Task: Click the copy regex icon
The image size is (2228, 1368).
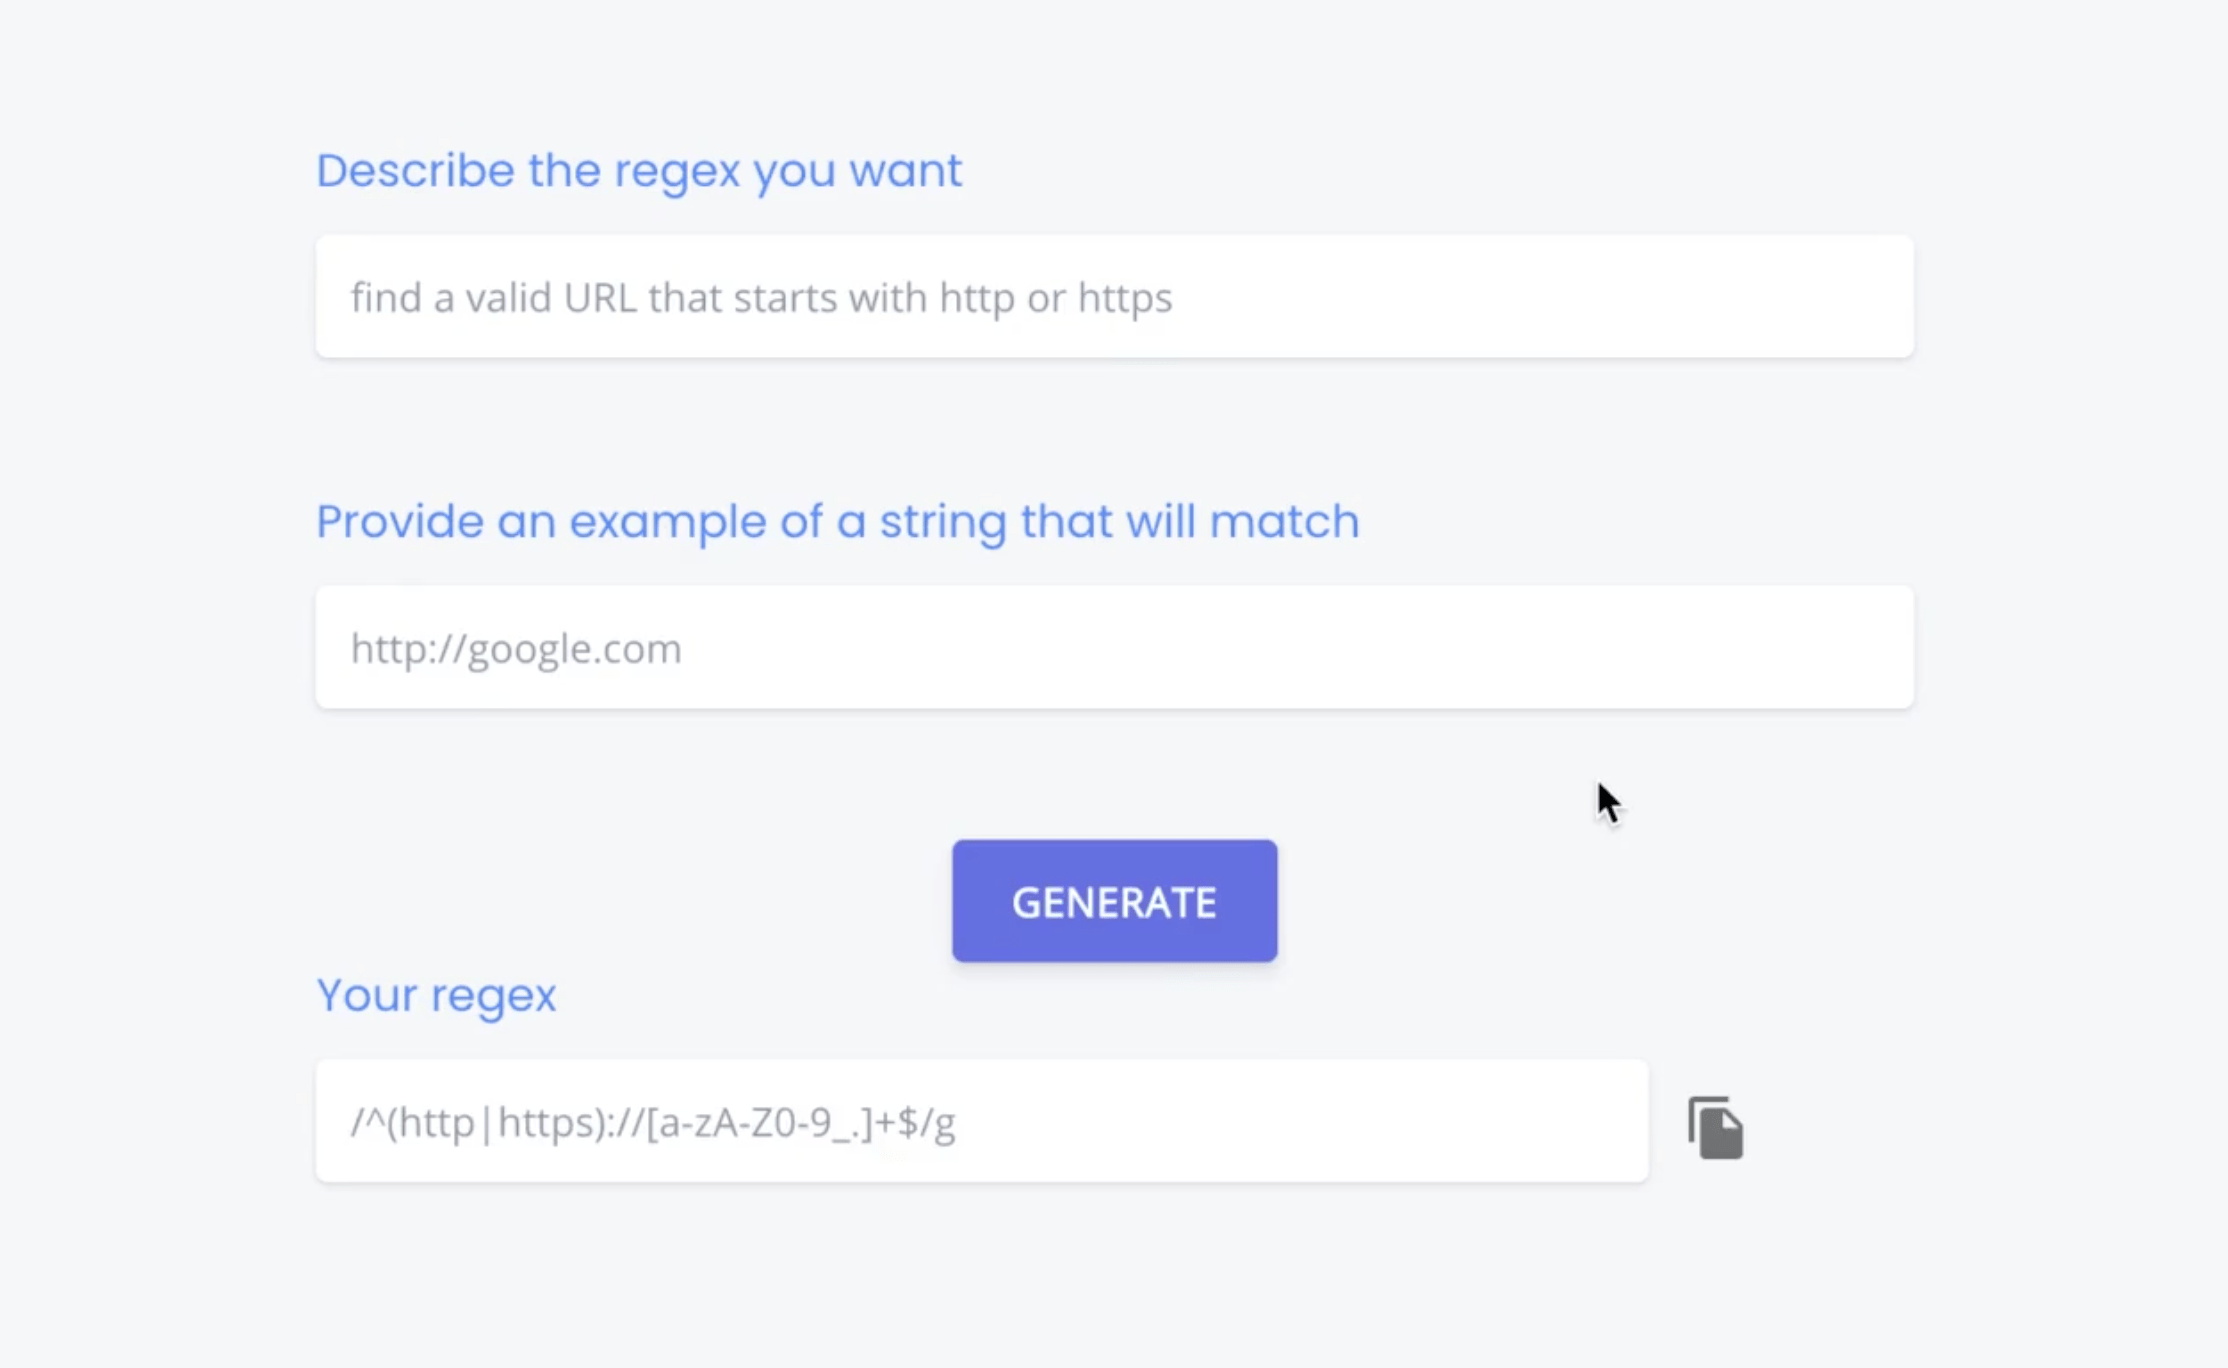Action: pyautogui.click(x=1715, y=1127)
